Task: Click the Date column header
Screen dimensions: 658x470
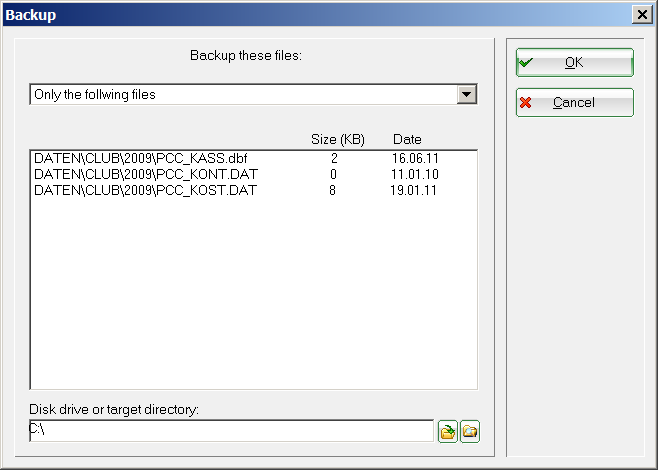Action: [x=407, y=139]
